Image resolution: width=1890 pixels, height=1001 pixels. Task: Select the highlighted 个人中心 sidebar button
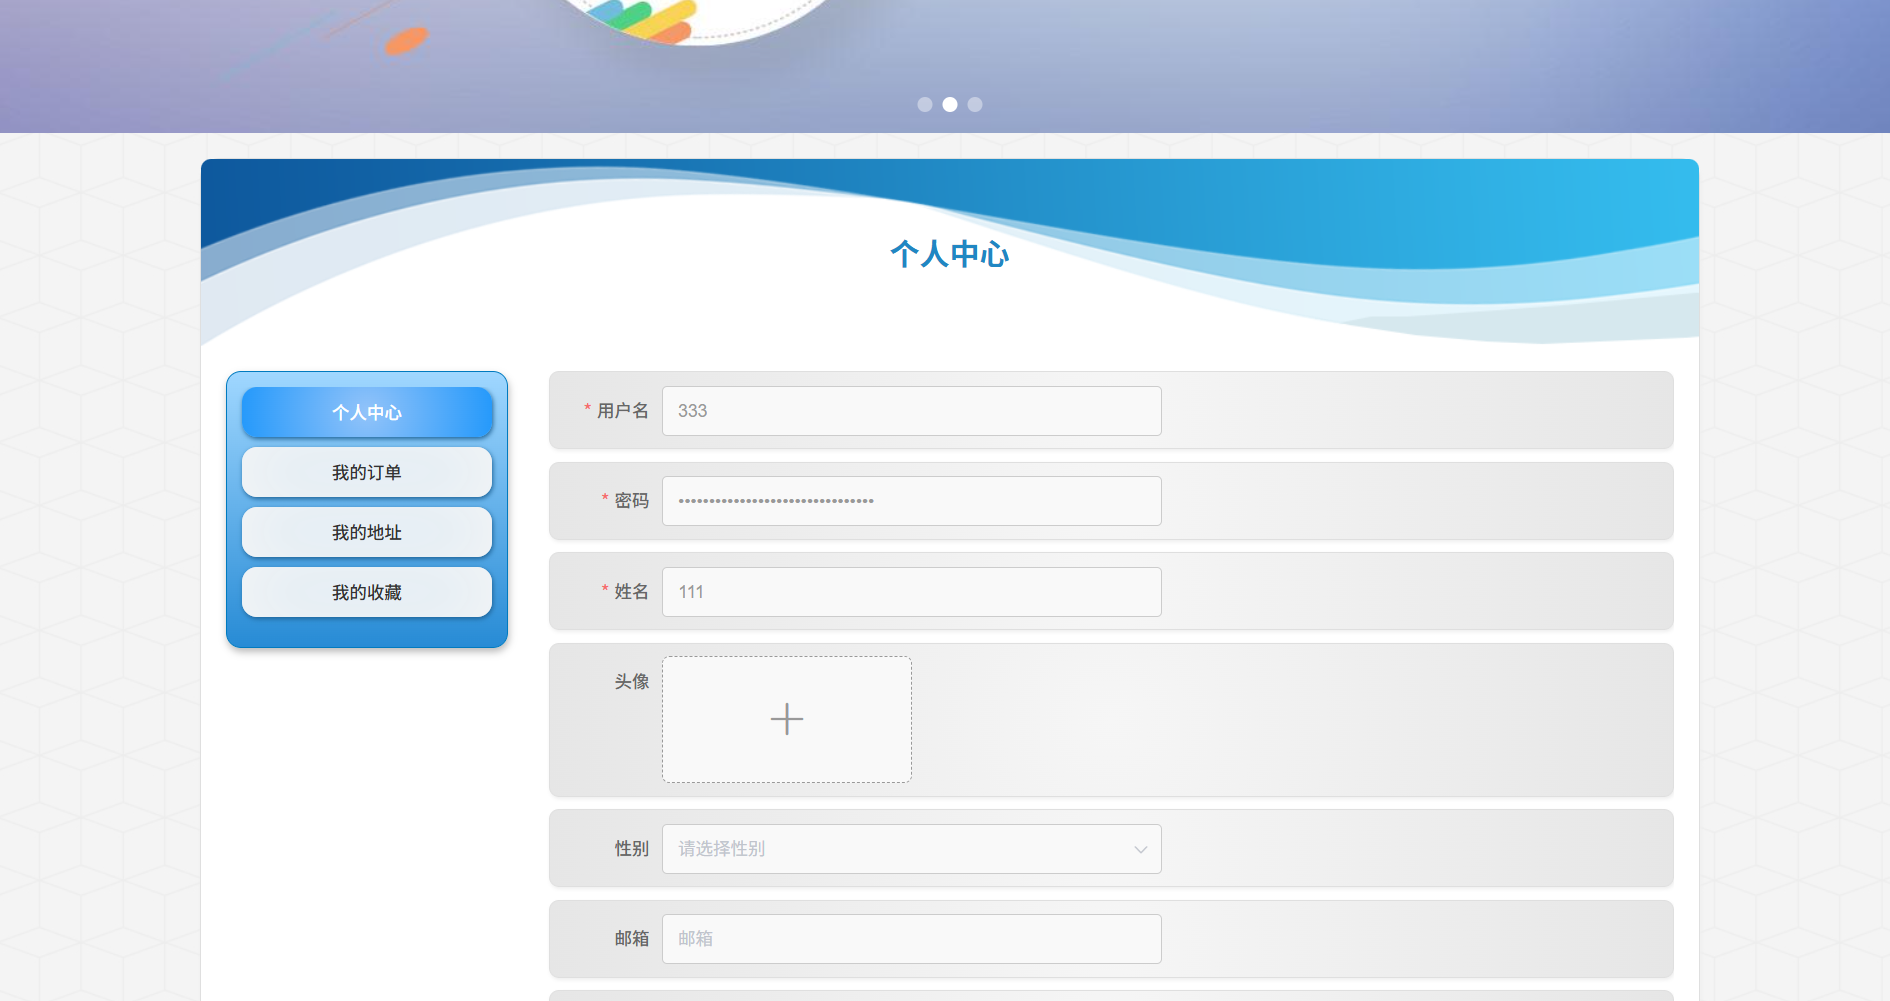click(x=367, y=412)
